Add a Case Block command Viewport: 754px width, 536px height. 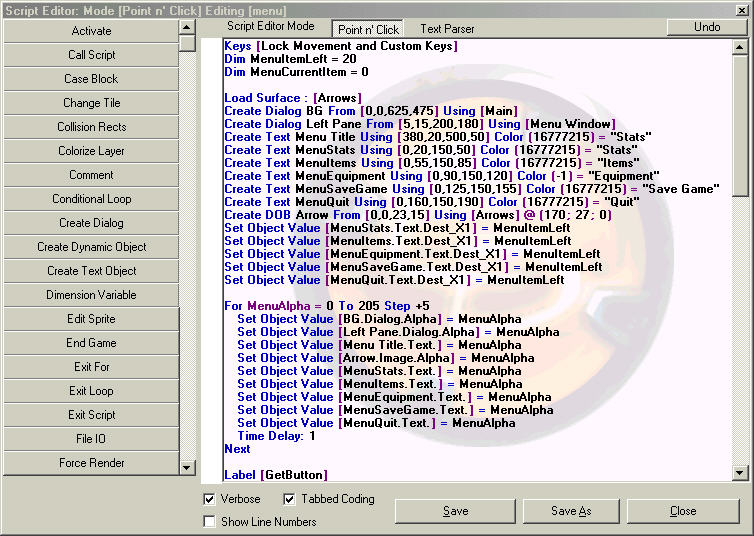(x=91, y=79)
